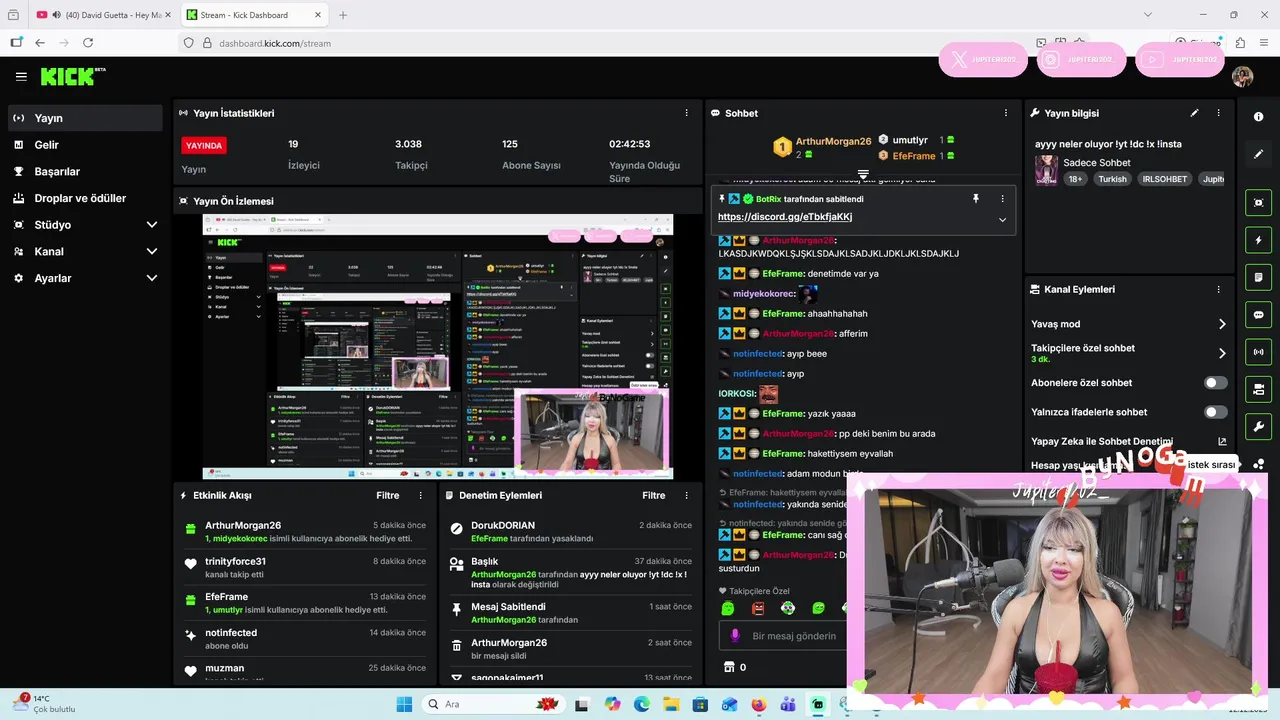The height and width of the screenshot is (720, 1280).
Task: Toggle the stream preview widget icon
Action: [x=1258, y=203]
